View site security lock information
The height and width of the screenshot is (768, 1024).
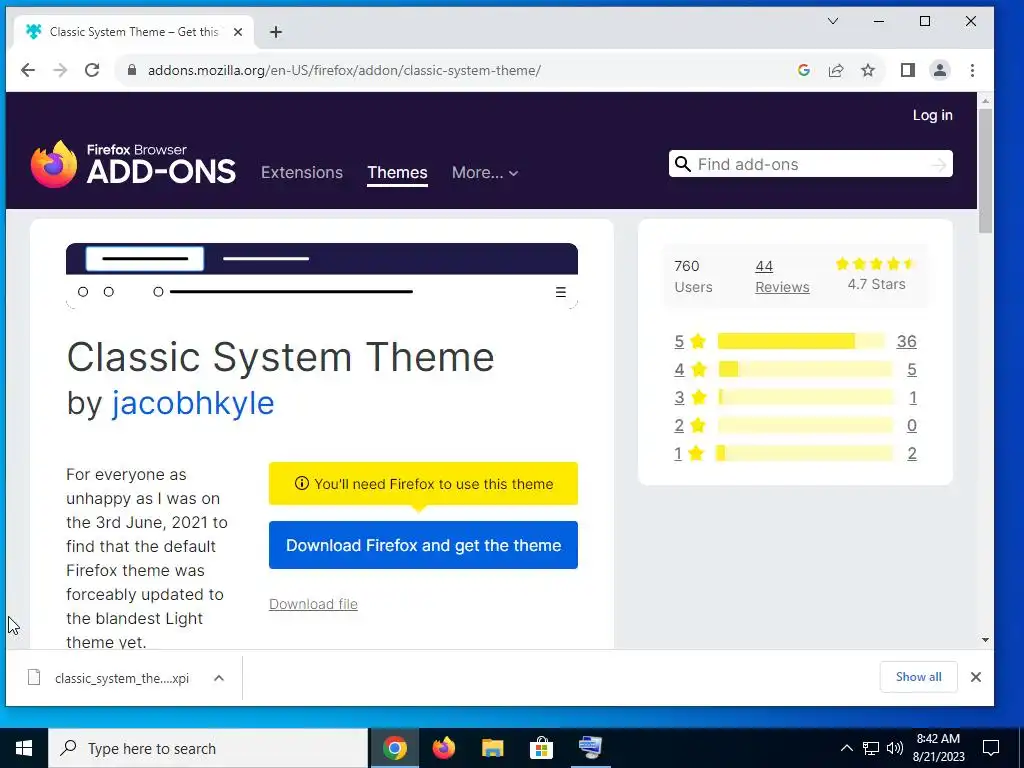(x=131, y=70)
